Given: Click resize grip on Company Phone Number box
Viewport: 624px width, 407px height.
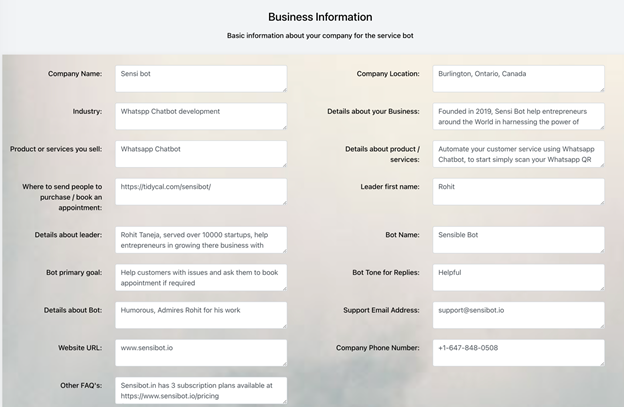Looking at the screenshot, I should [601, 363].
